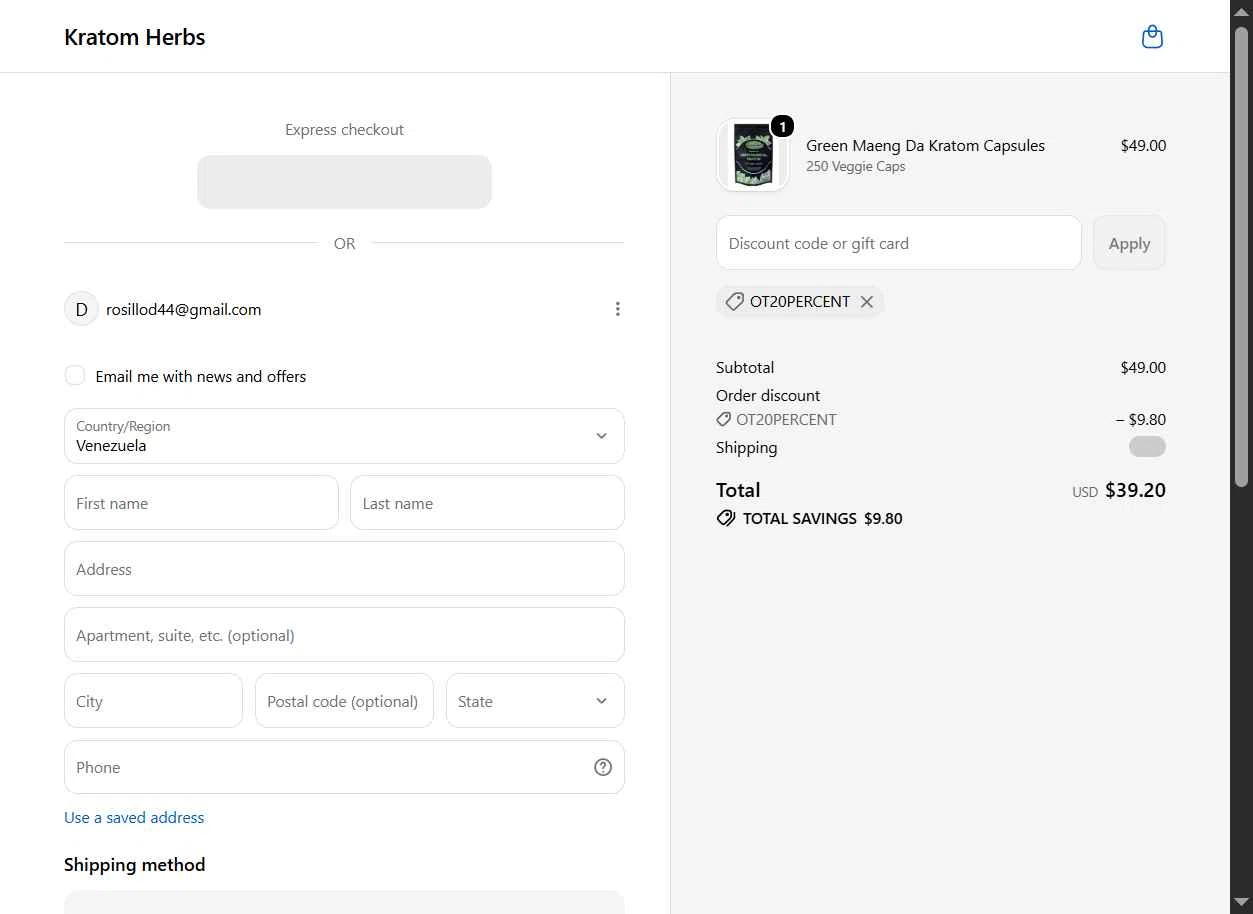
Task: Click the rosillod44@gmail.com email text
Action: click(183, 309)
